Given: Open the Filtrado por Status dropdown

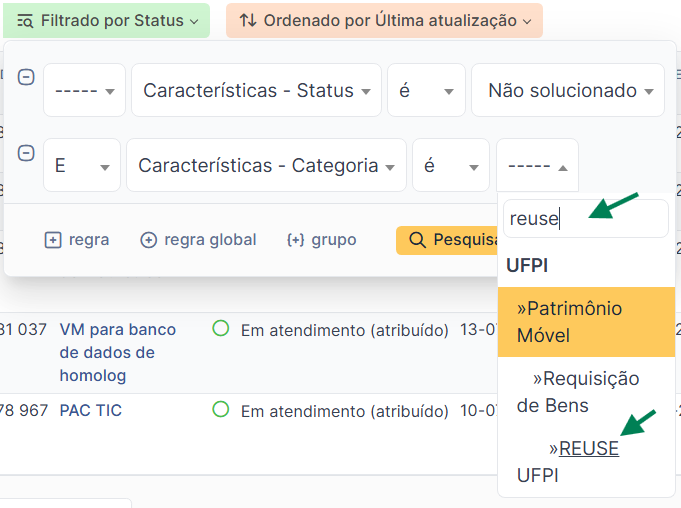Looking at the screenshot, I should tap(106, 21).
